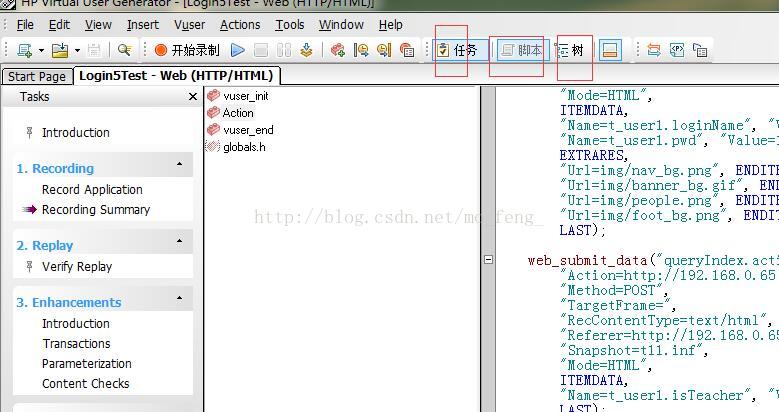Open the File menu

tap(25, 25)
